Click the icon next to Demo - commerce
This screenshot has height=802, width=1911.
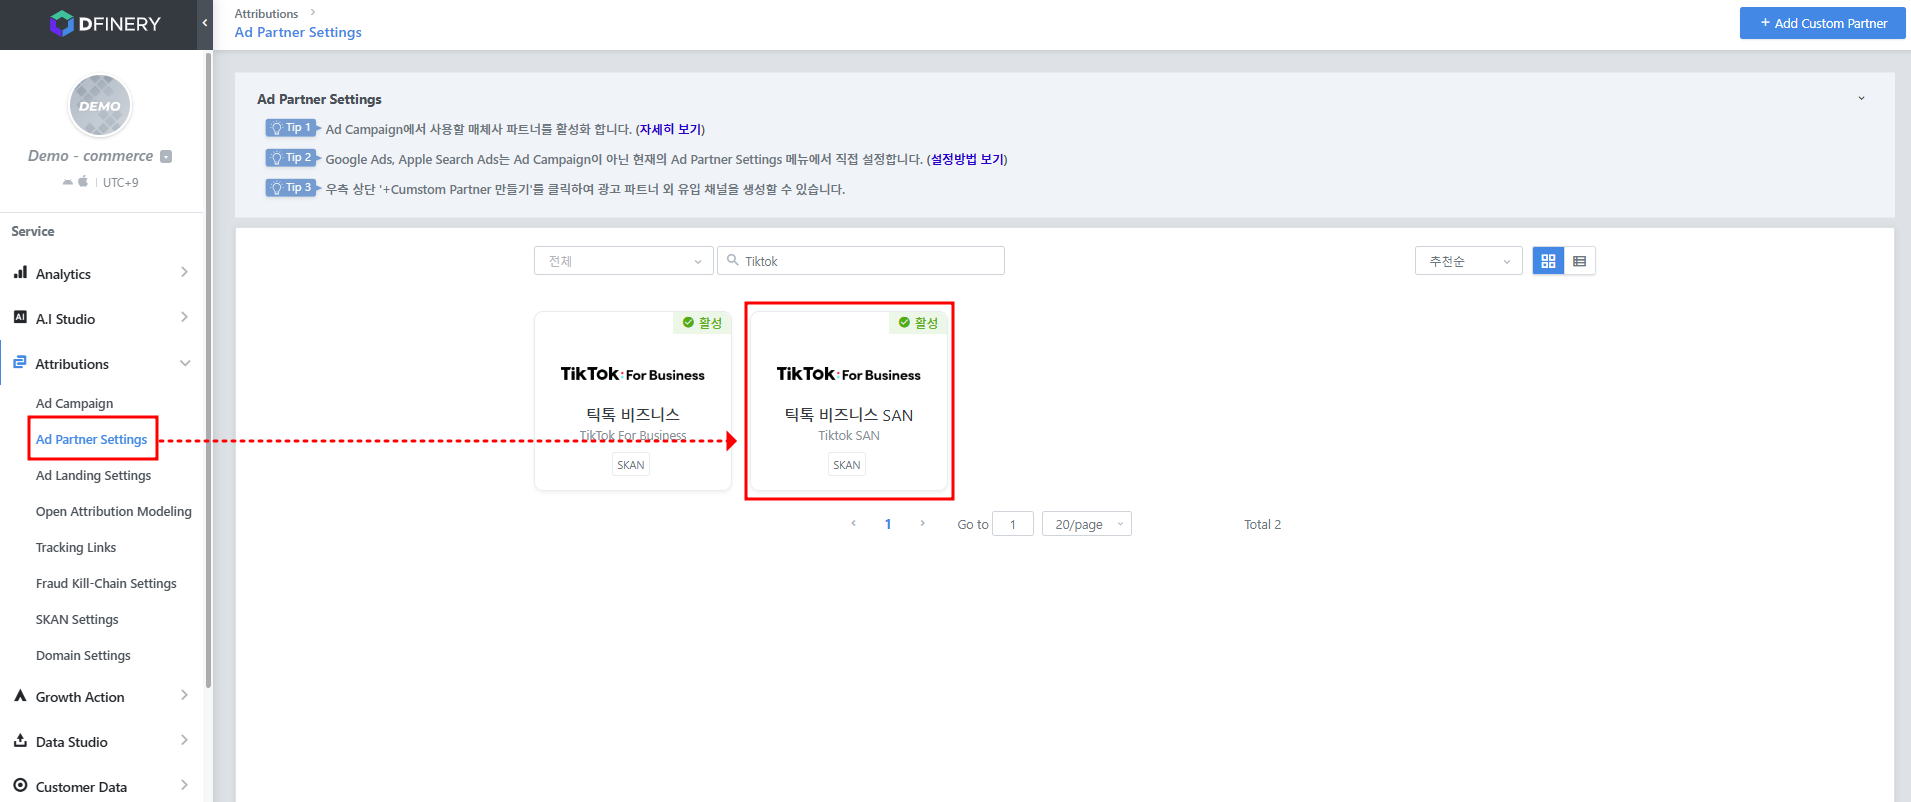pos(166,156)
